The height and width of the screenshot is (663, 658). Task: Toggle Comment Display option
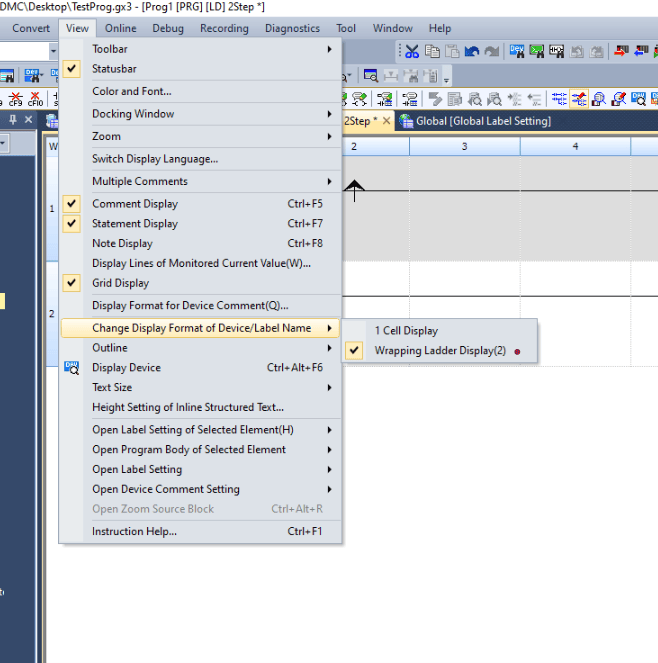pyautogui.click(x=200, y=204)
